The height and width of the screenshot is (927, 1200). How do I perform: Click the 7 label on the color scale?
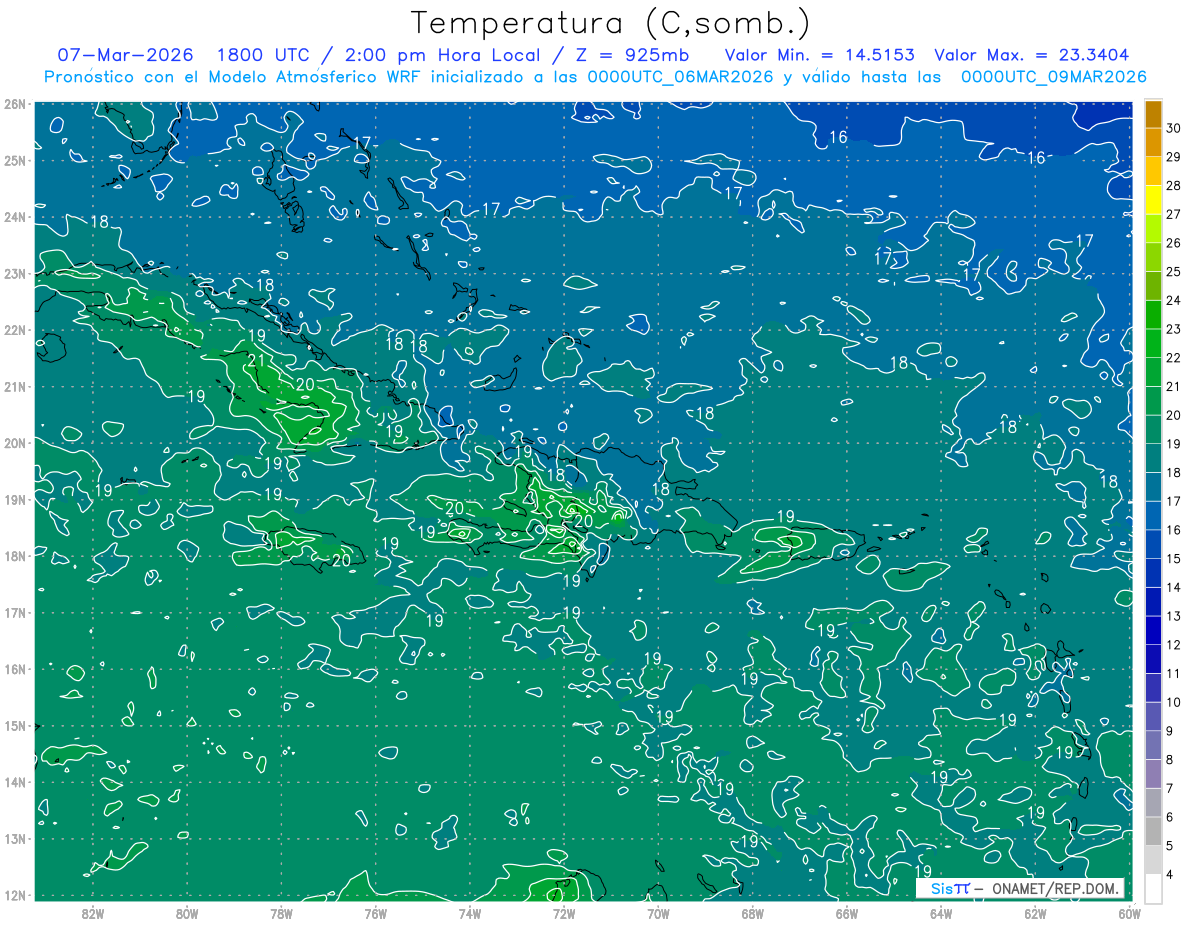tap(1170, 789)
